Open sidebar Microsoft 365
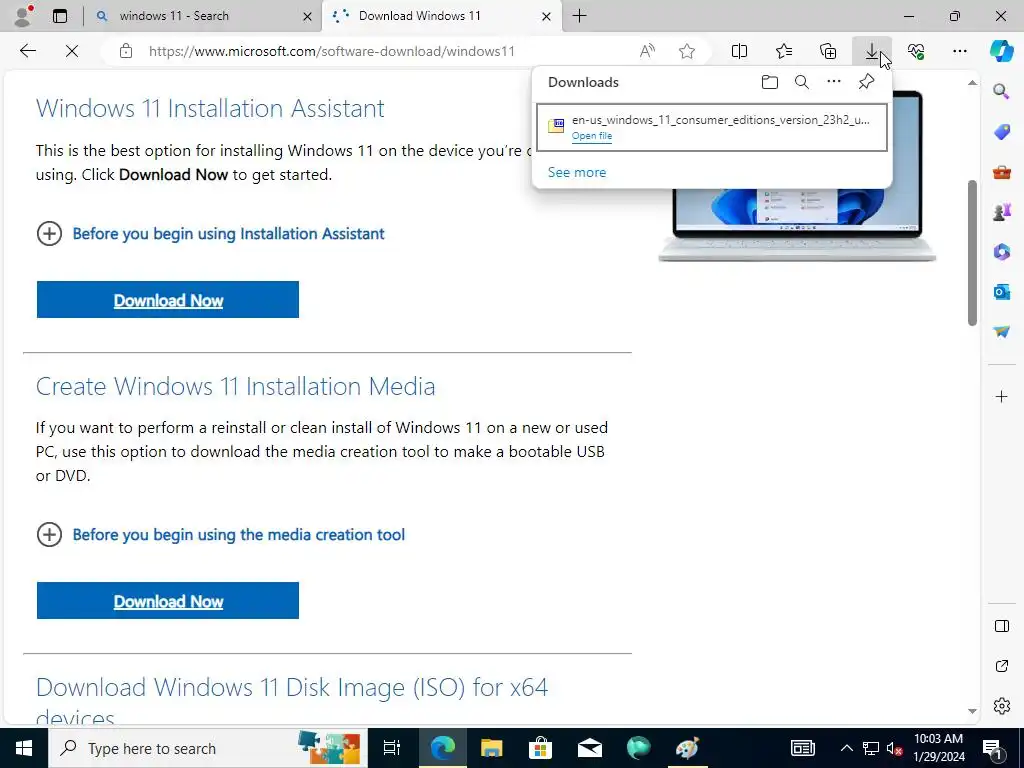This screenshot has height=768, width=1024. click(1001, 251)
